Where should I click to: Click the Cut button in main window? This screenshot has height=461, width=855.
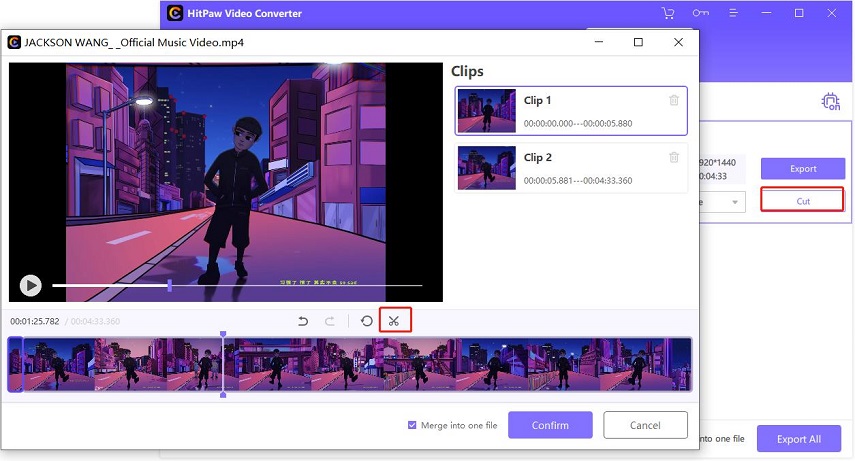pyautogui.click(x=803, y=201)
